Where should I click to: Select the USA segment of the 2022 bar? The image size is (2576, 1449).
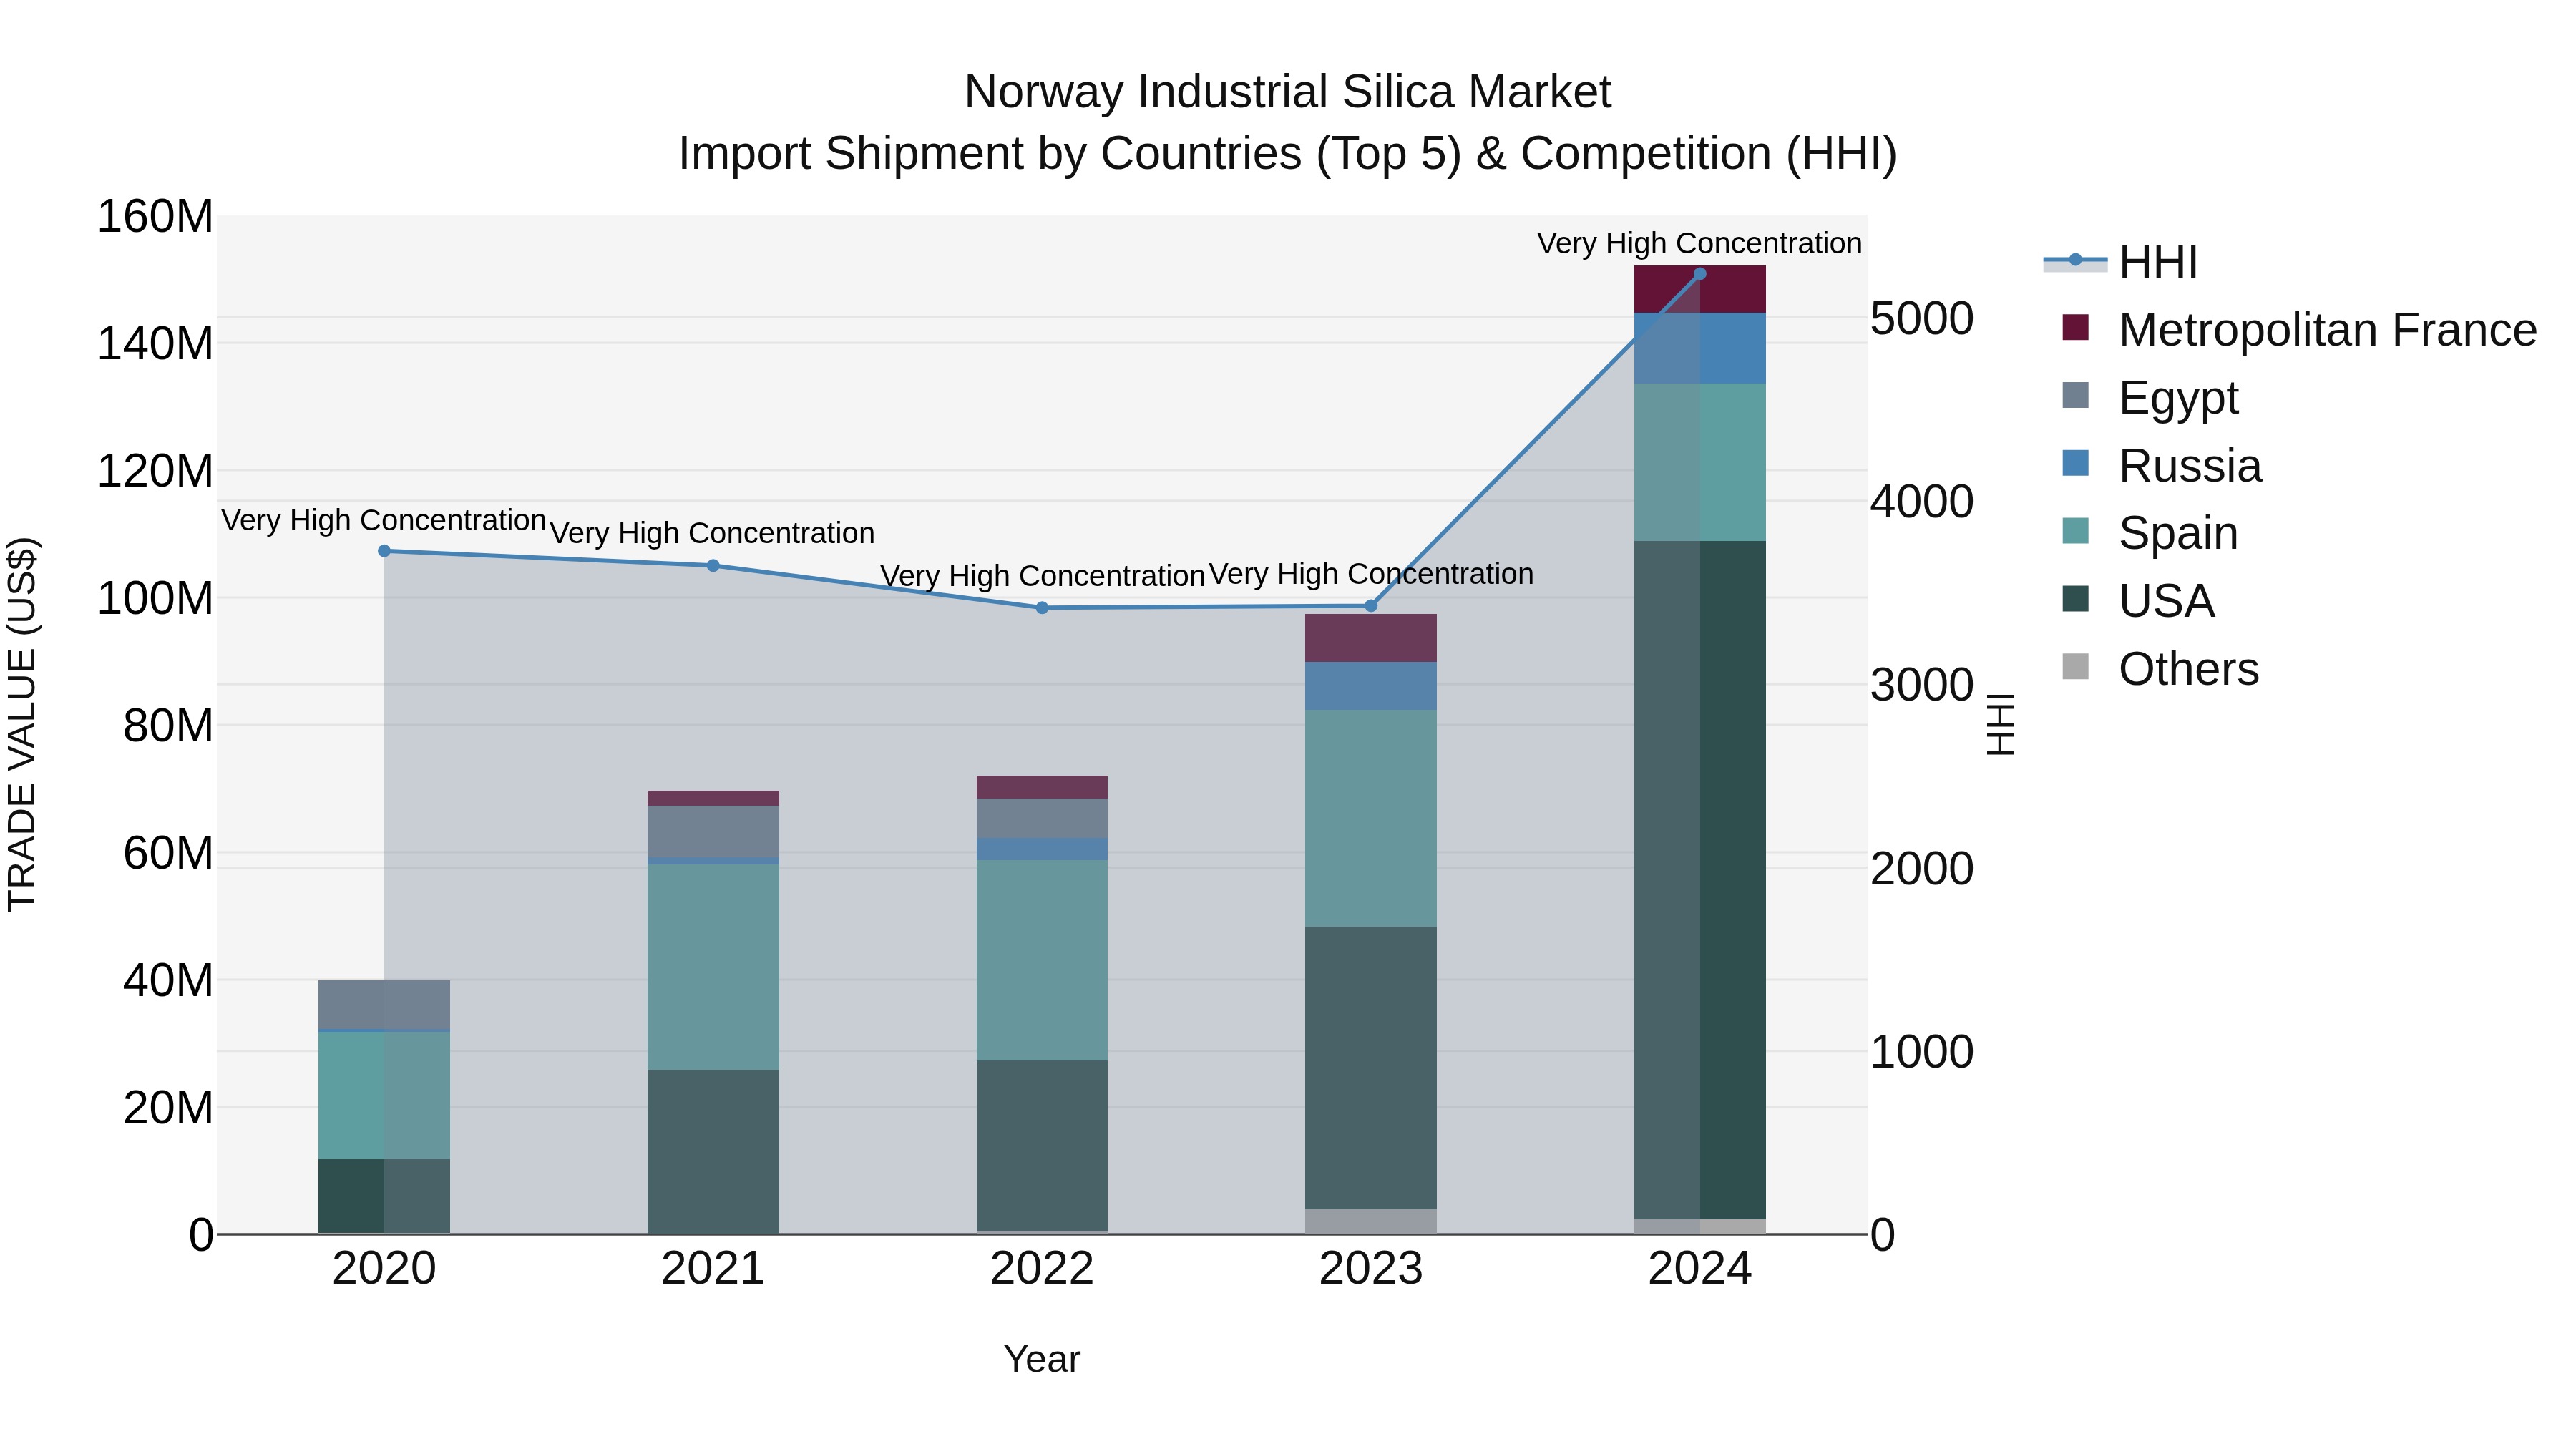point(1042,1146)
